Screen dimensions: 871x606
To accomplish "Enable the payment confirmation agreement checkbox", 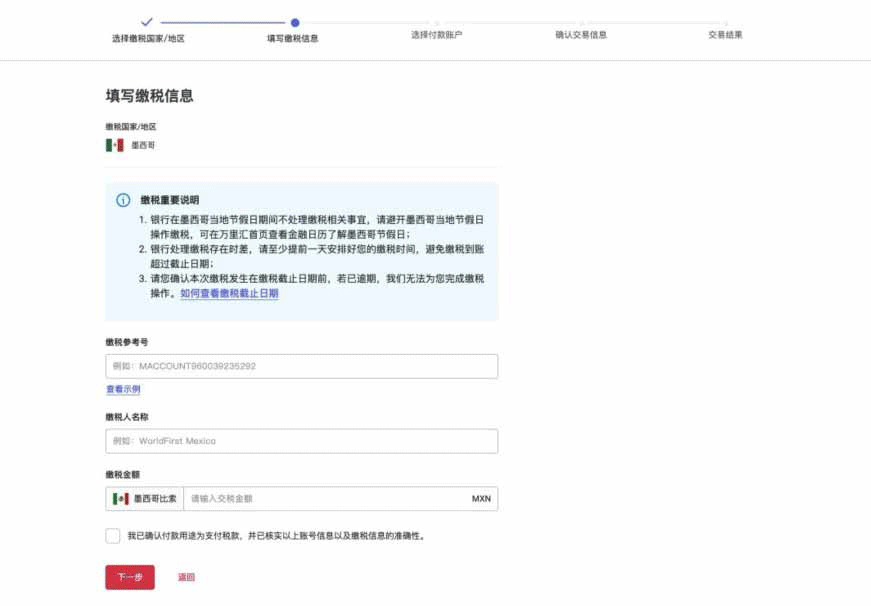I will [114, 537].
